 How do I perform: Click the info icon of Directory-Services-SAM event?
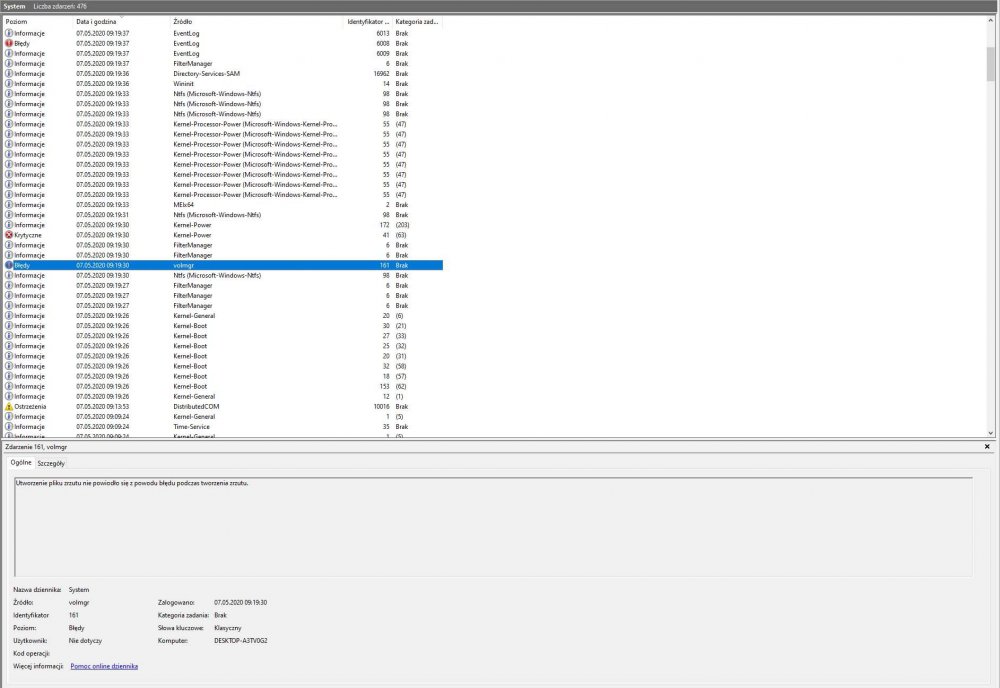click(9, 73)
